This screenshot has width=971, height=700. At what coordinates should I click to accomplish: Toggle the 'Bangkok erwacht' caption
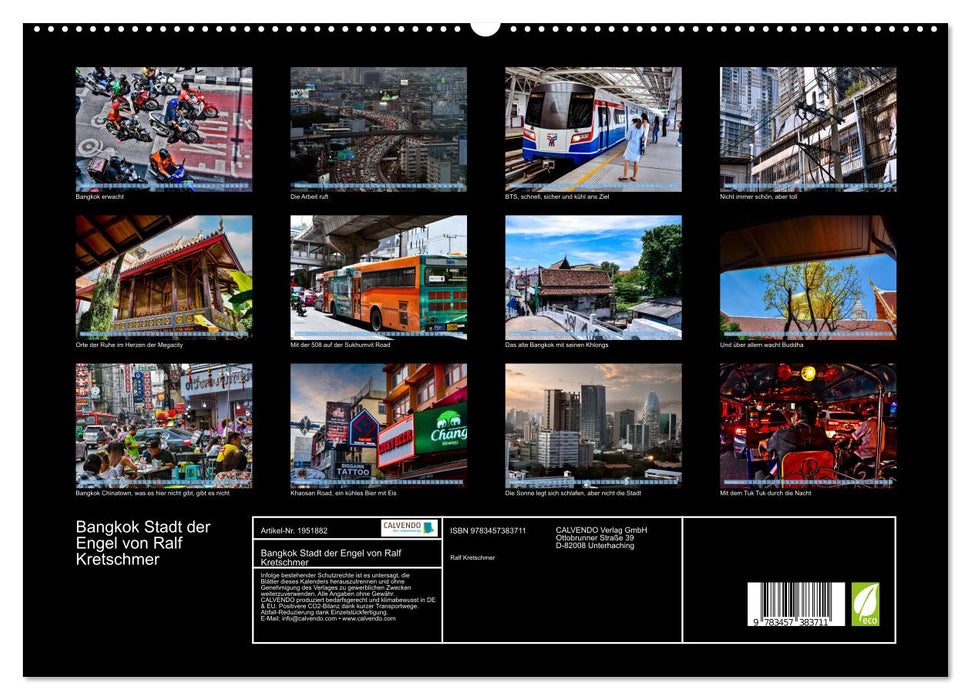point(101,197)
